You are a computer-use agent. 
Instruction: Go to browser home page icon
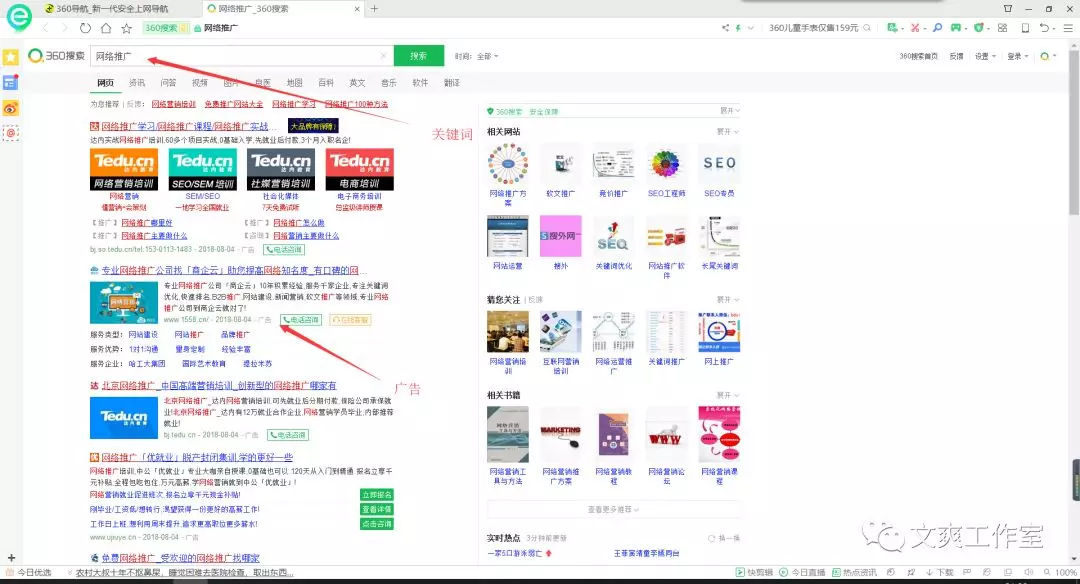pyautogui.click(x=105, y=28)
